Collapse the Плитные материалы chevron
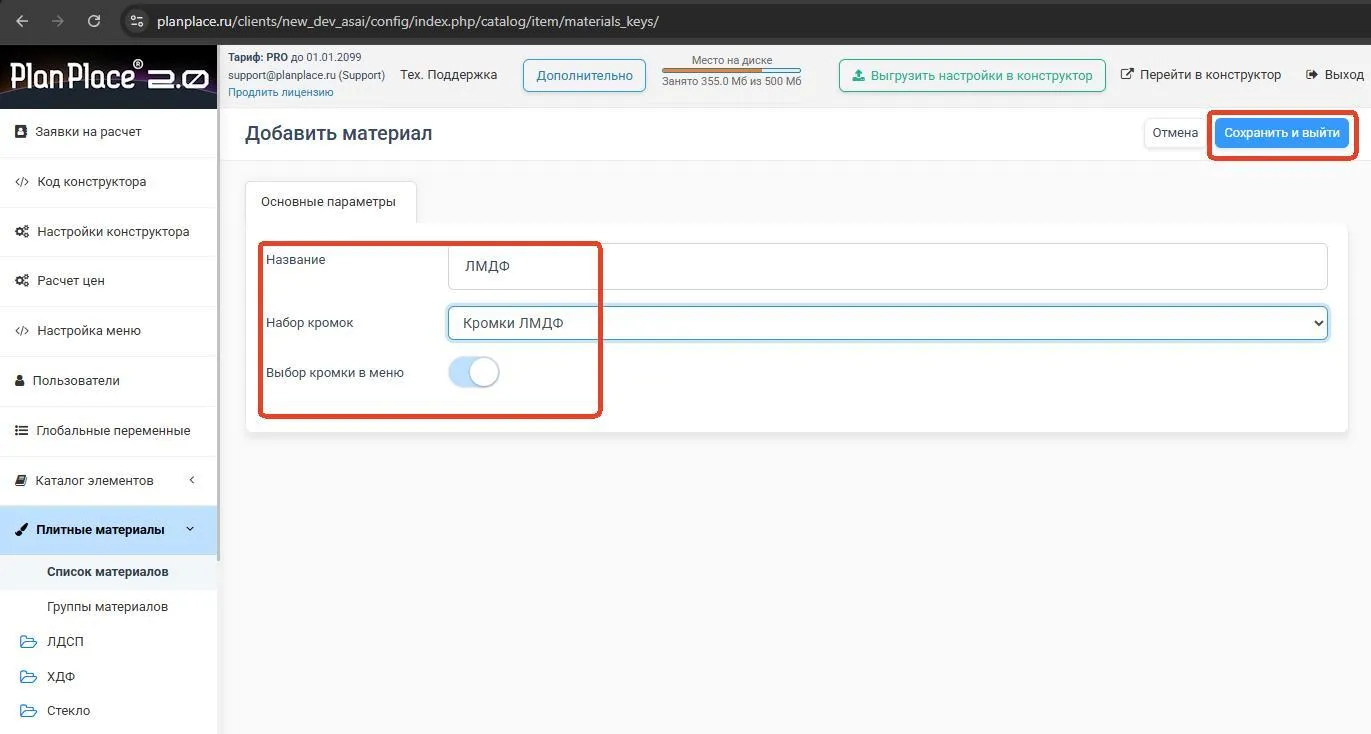 pos(191,529)
